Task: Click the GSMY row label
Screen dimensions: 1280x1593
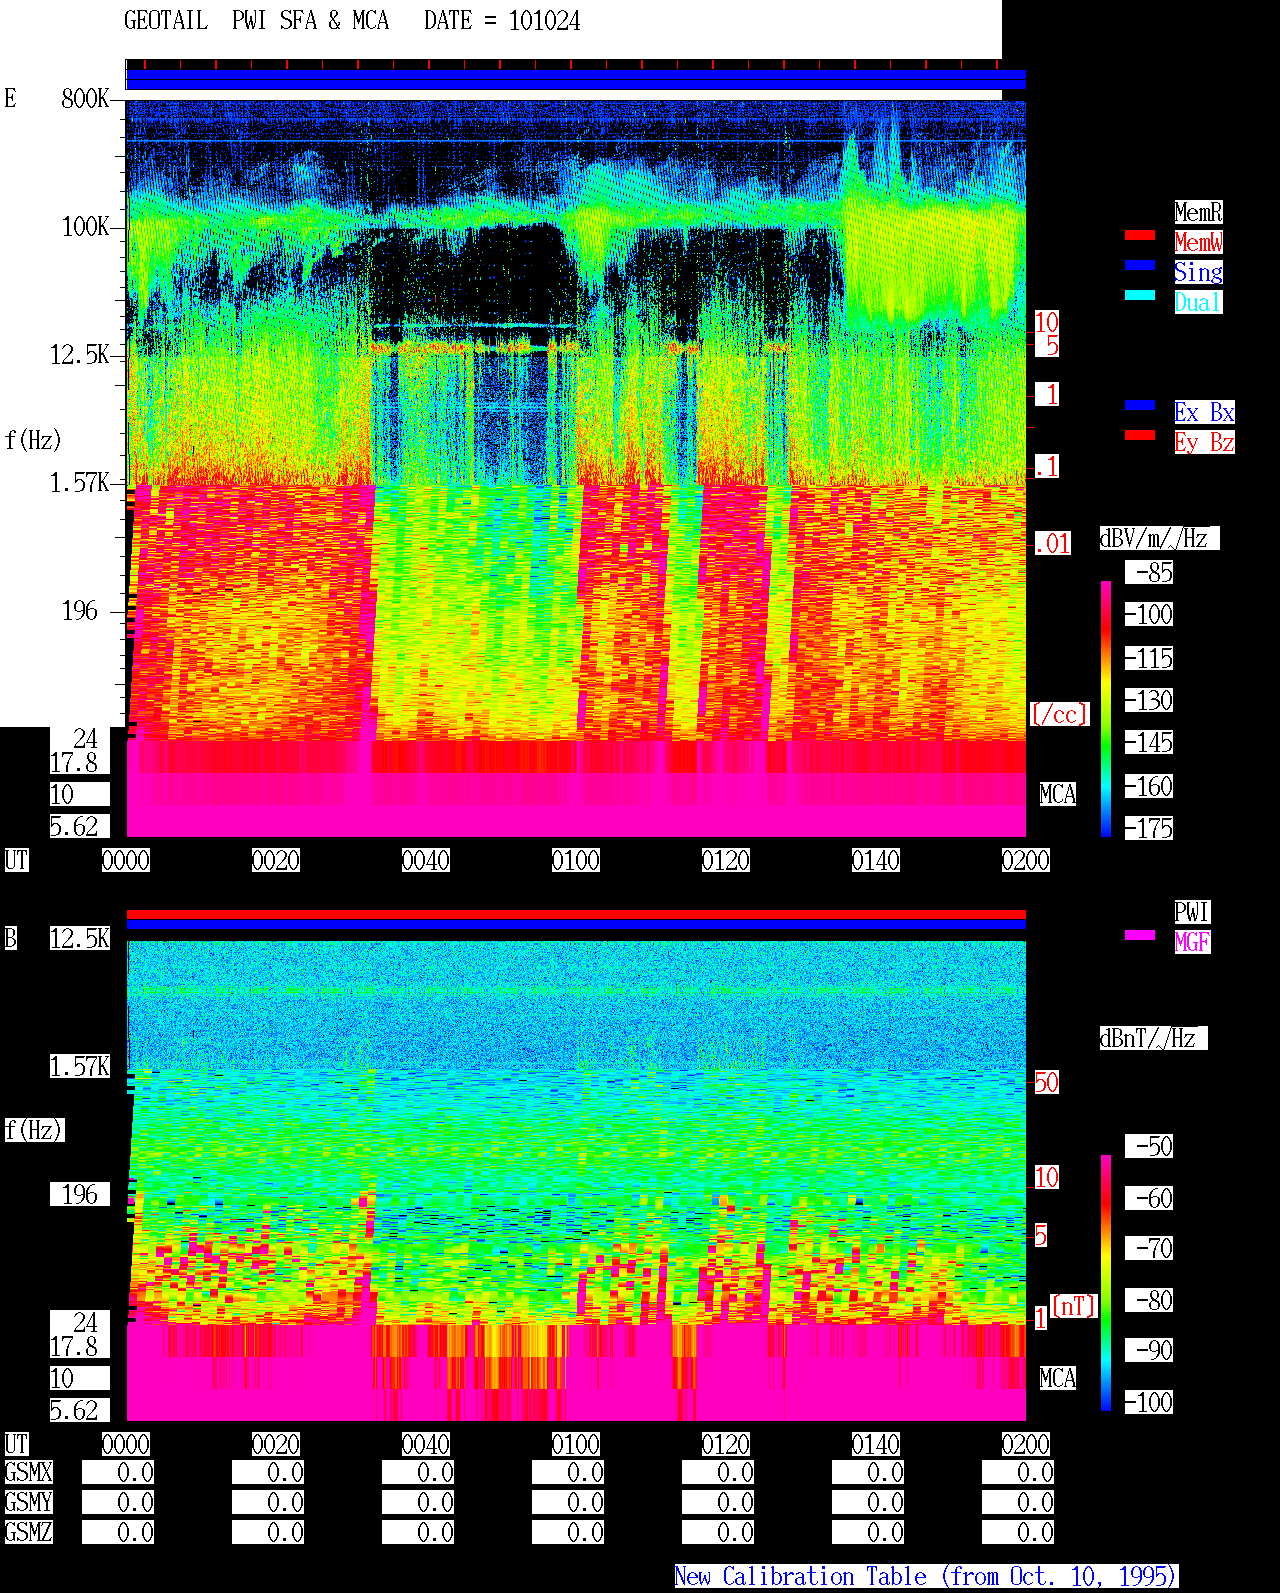Action: pos(29,1502)
